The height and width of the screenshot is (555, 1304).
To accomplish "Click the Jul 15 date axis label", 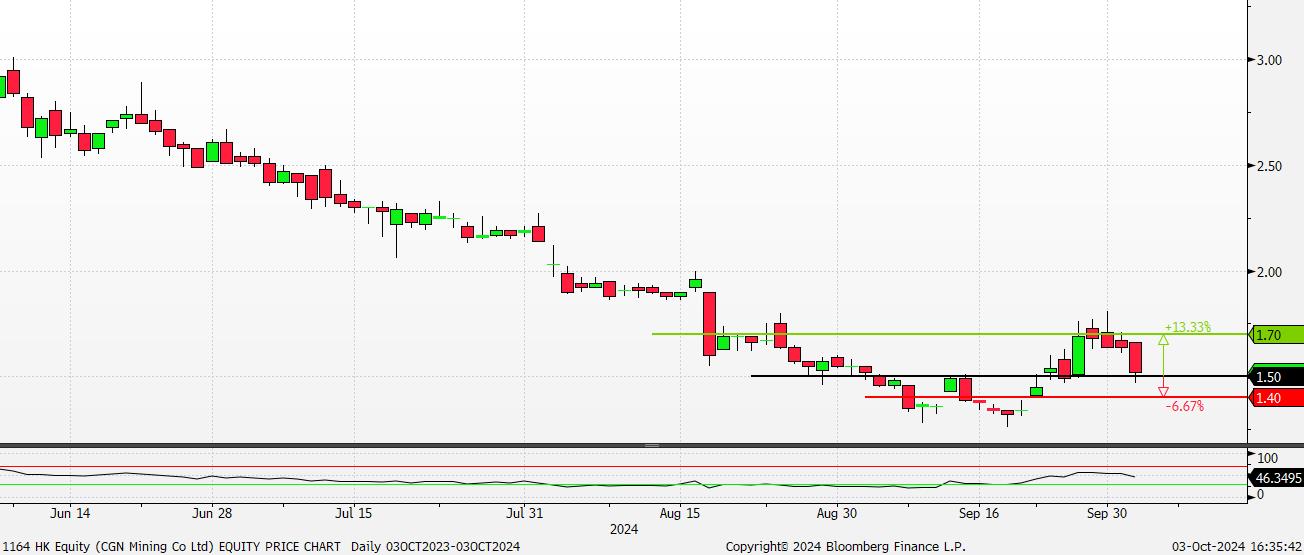I will (x=354, y=513).
